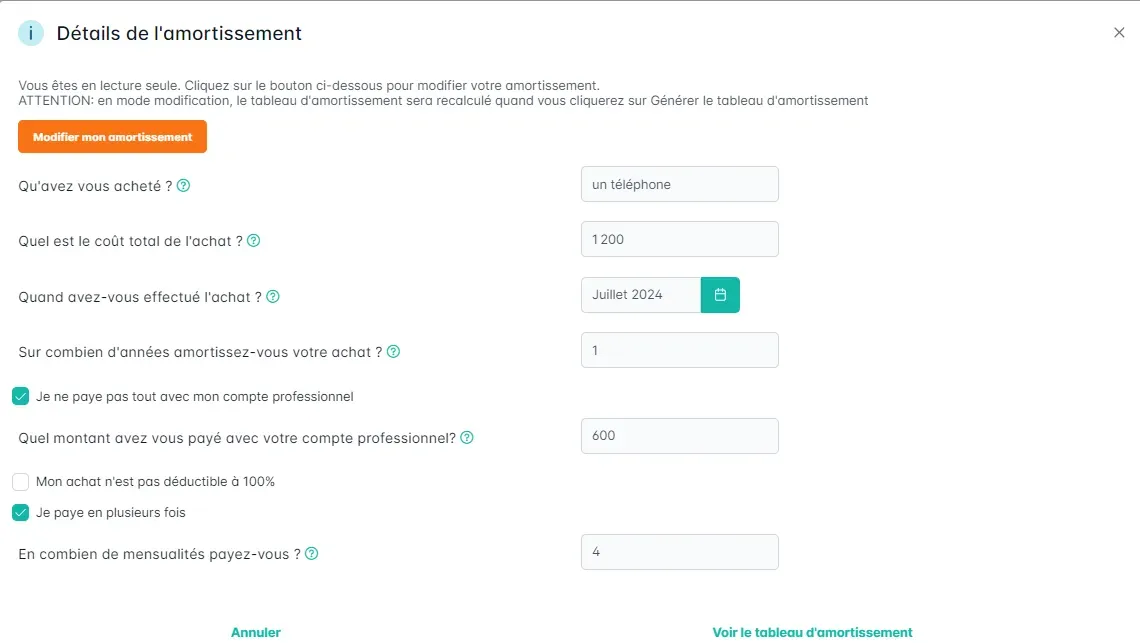Click the help icon next to total purchase cost
The height and width of the screenshot is (643, 1140).
(x=254, y=241)
